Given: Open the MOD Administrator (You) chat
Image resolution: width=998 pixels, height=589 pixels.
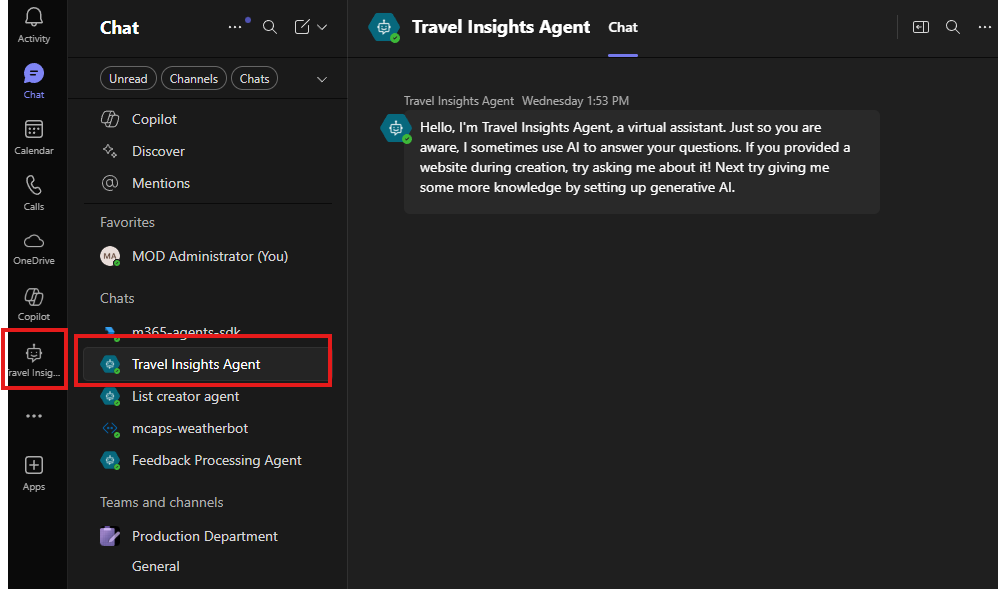Looking at the screenshot, I should (x=208, y=256).
